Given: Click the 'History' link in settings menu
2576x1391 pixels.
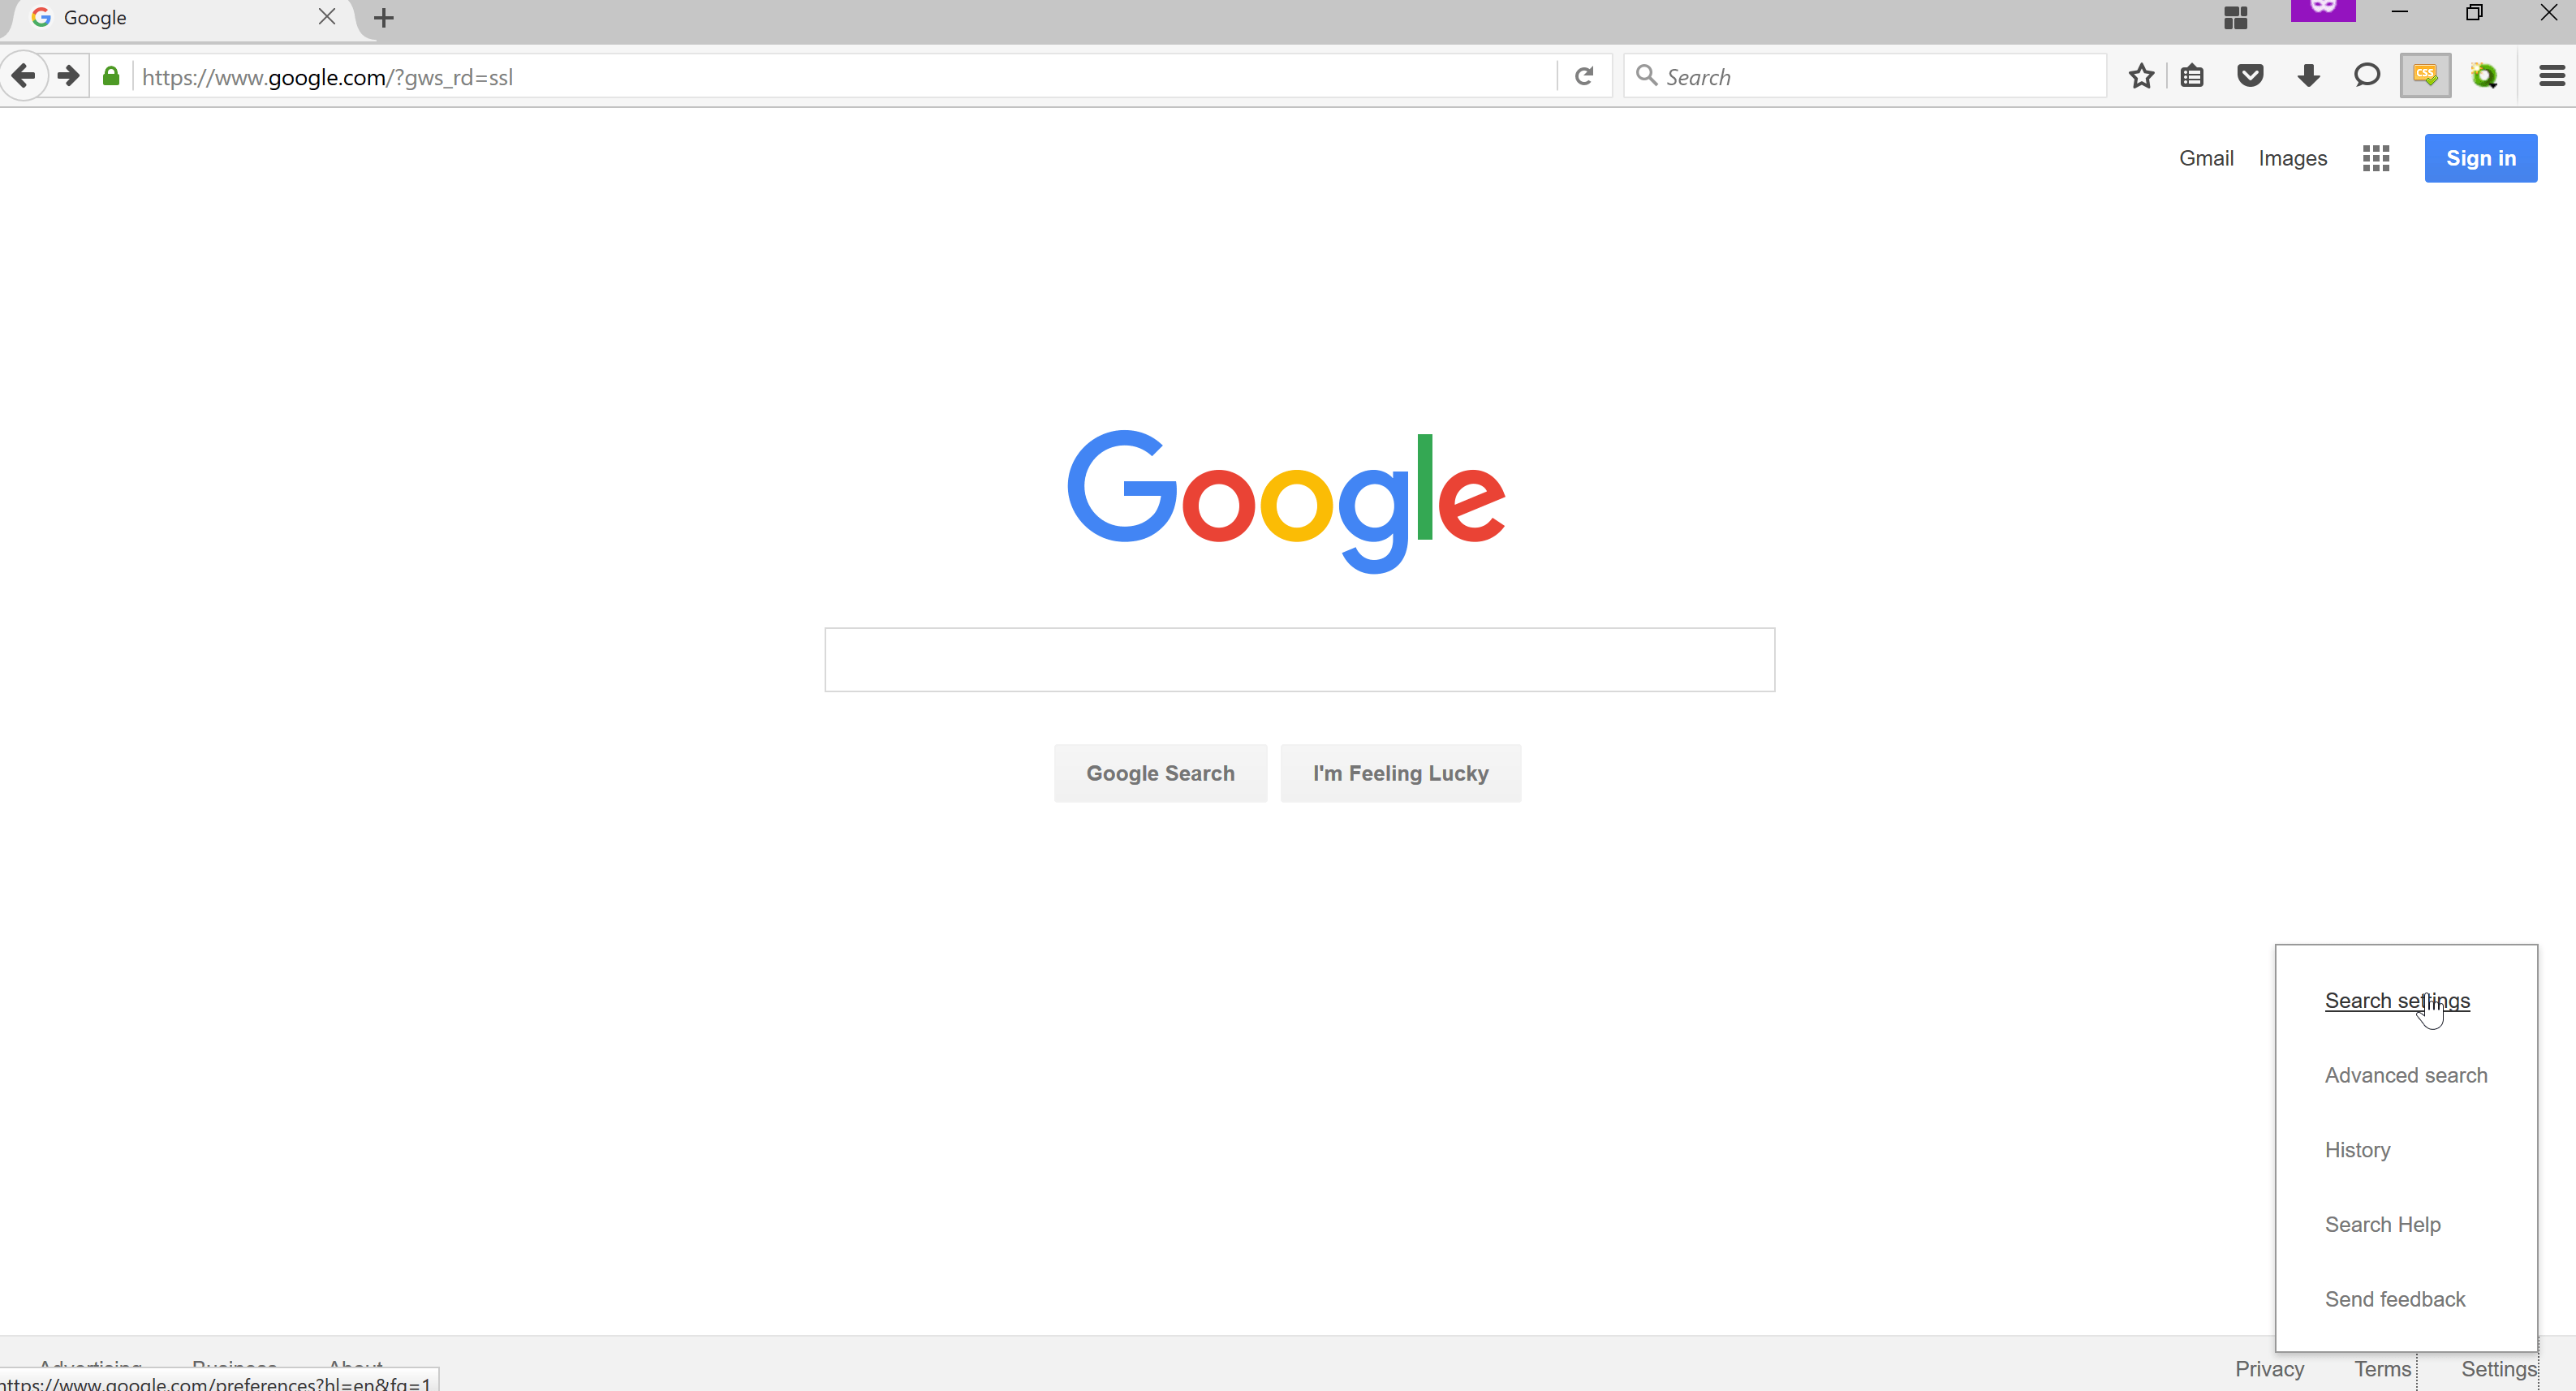Looking at the screenshot, I should [x=2358, y=1149].
